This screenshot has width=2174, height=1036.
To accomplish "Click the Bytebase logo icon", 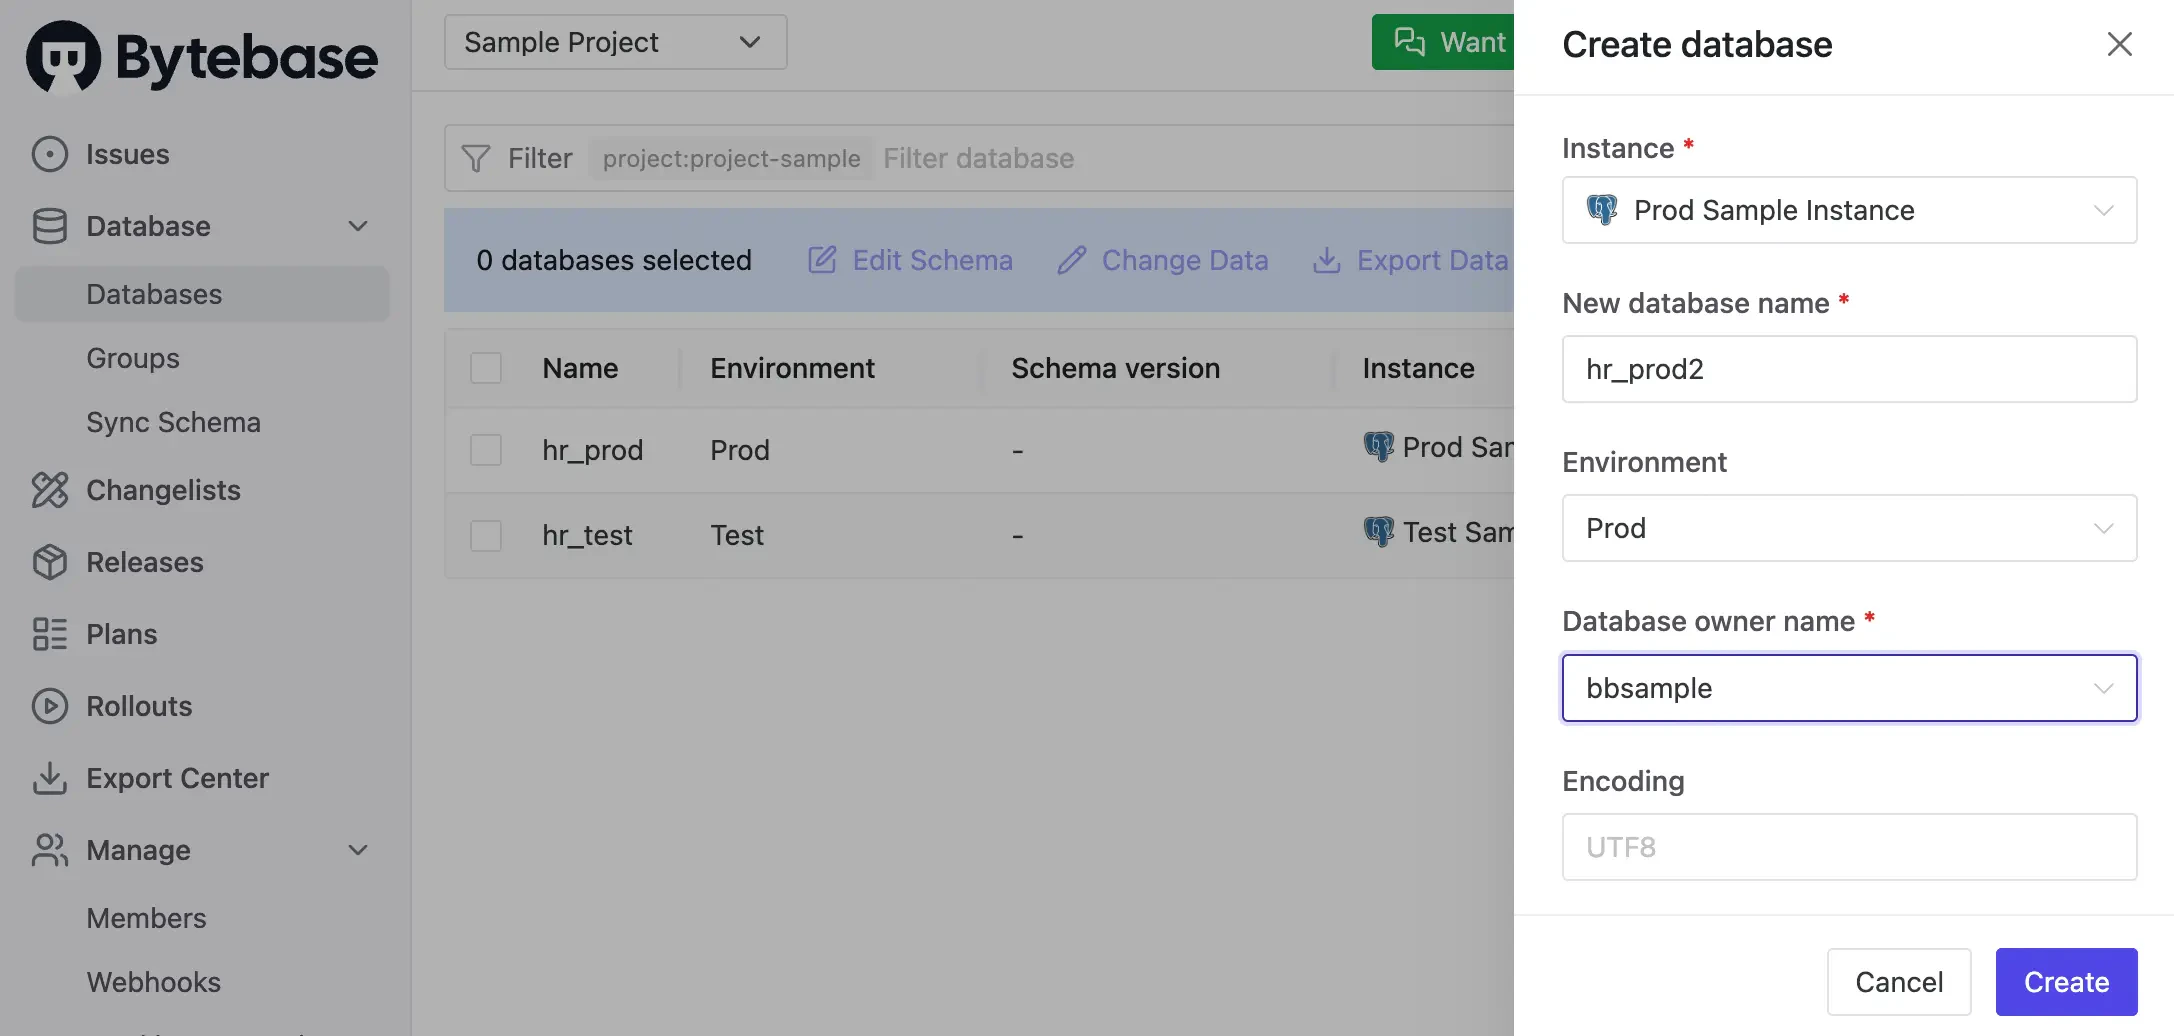I will point(63,56).
